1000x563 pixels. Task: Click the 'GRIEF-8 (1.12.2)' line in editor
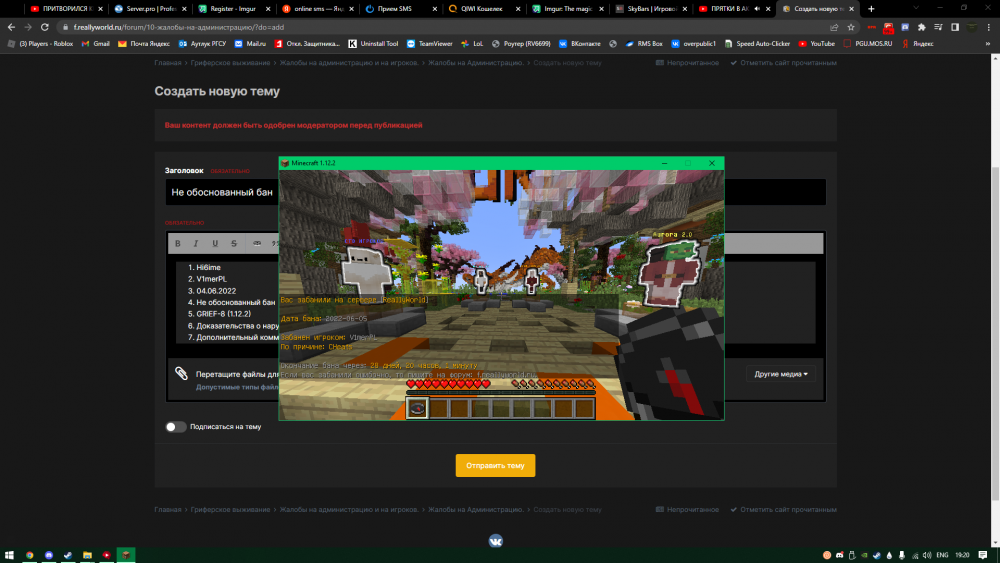coord(223,314)
